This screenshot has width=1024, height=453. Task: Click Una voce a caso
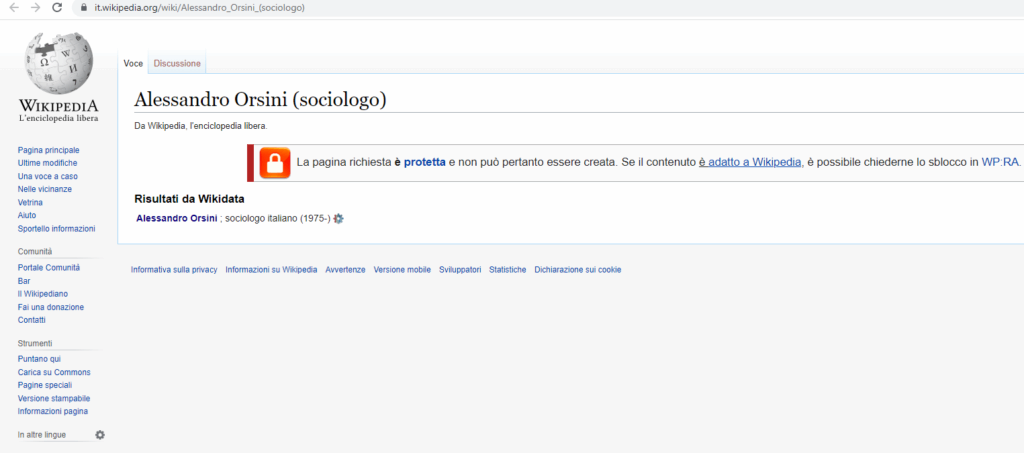[x=48, y=176]
